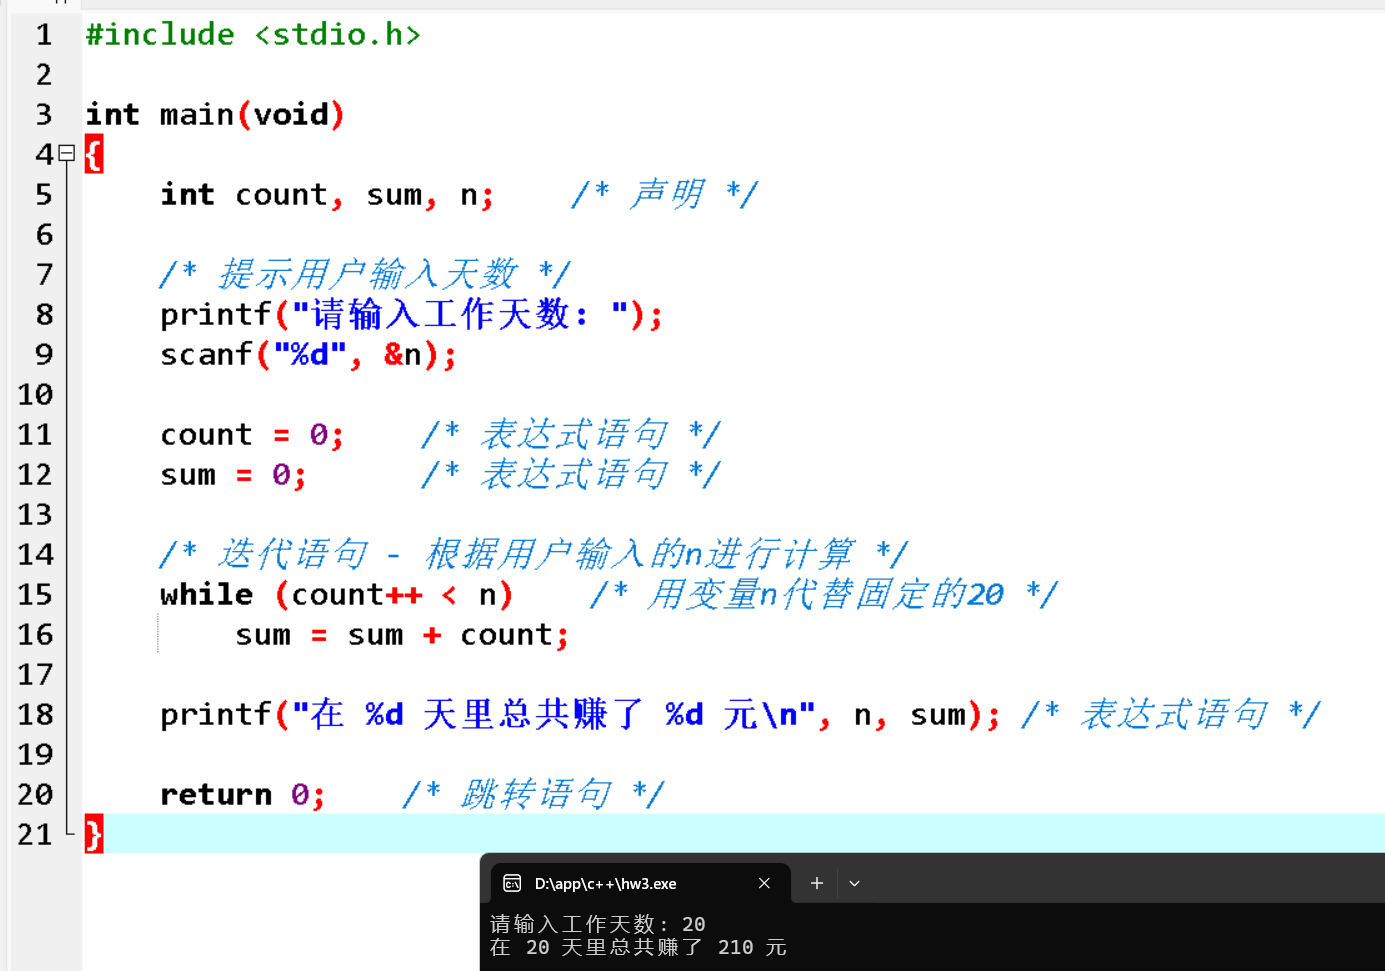Viewport: 1385px width, 971px height.
Task: Click the scanf("%d", &n); statement
Action: (x=308, y=355)
